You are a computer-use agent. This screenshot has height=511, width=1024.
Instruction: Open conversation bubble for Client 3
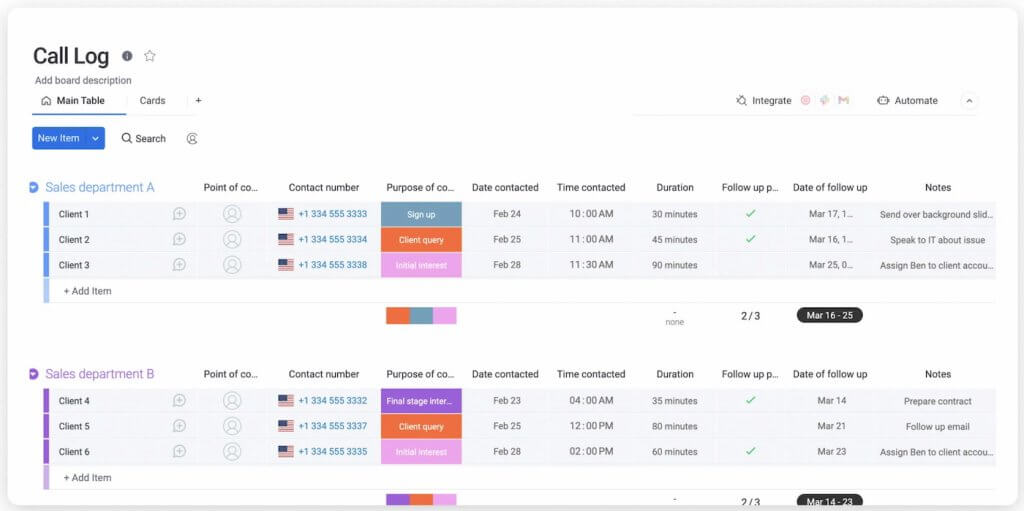click(x=179, y=265)
